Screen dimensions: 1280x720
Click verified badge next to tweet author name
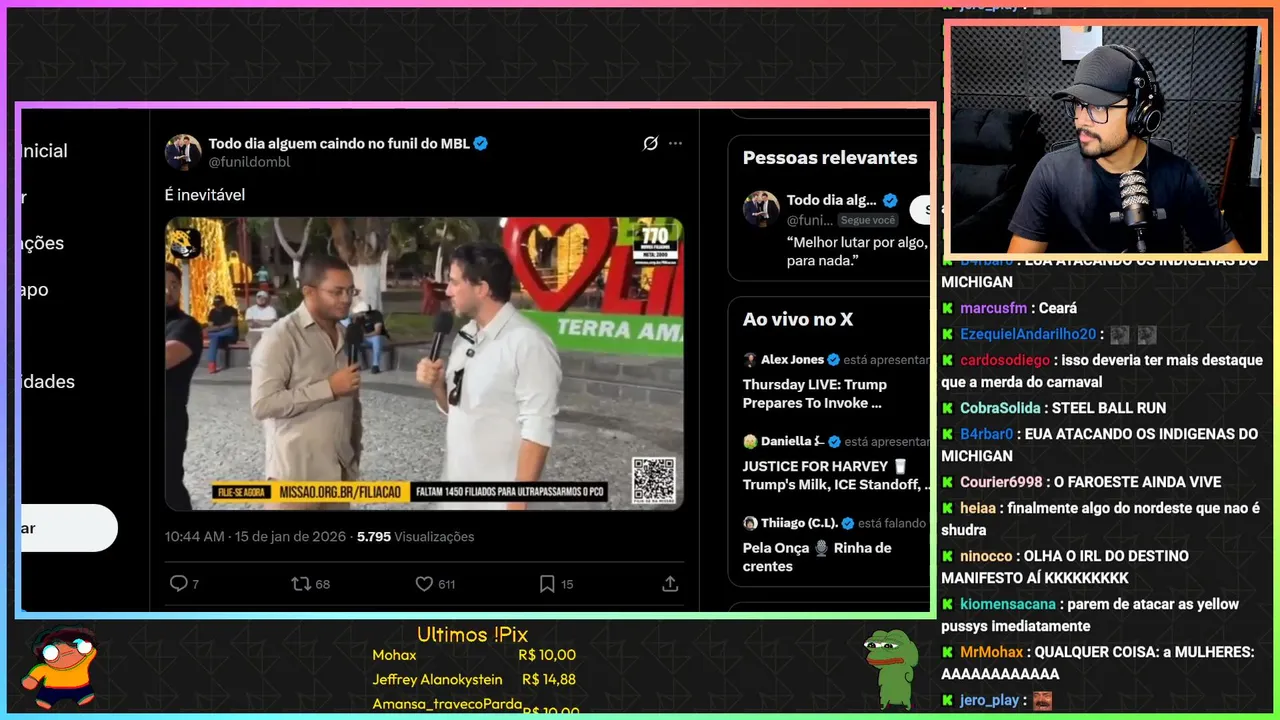pos(481,143)
